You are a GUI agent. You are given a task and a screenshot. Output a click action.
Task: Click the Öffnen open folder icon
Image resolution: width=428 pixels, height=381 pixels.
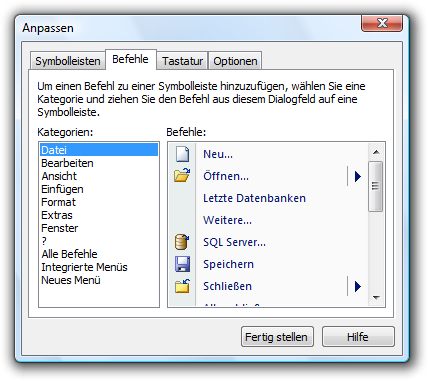coord(182,175)
